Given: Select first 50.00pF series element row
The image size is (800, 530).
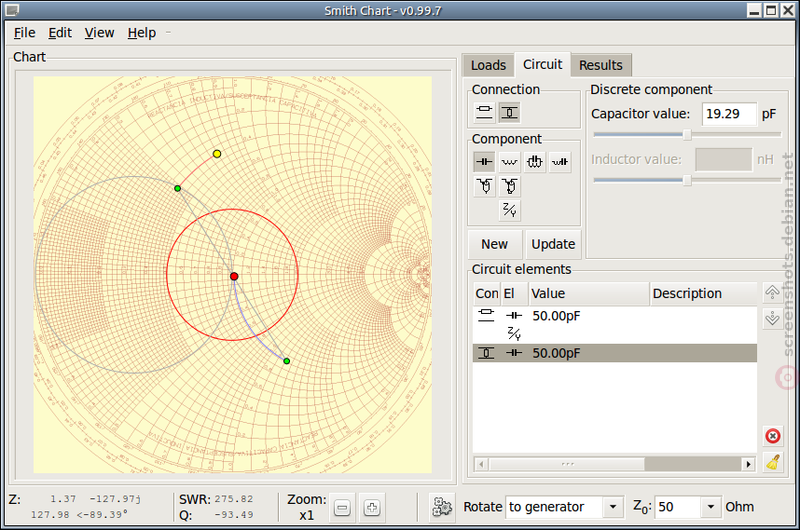Looking at the screenshot, I should pos(615,316).
